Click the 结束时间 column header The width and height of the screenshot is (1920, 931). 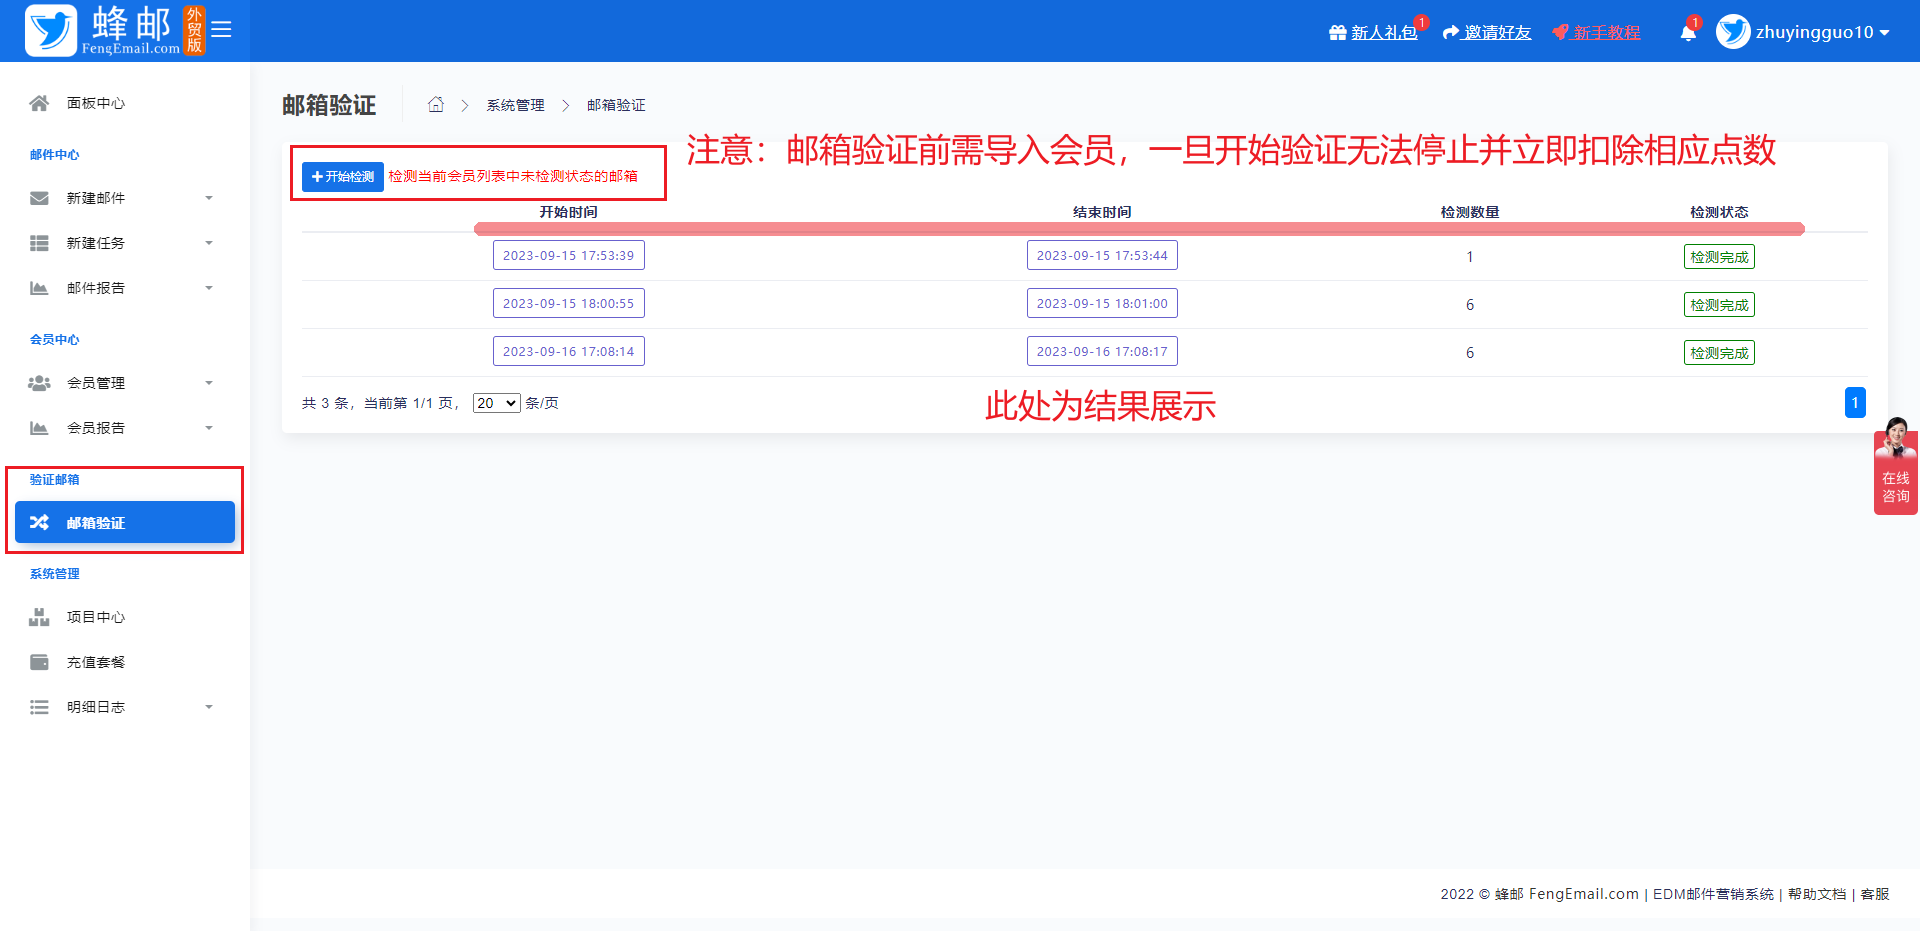click(1102, 212)
